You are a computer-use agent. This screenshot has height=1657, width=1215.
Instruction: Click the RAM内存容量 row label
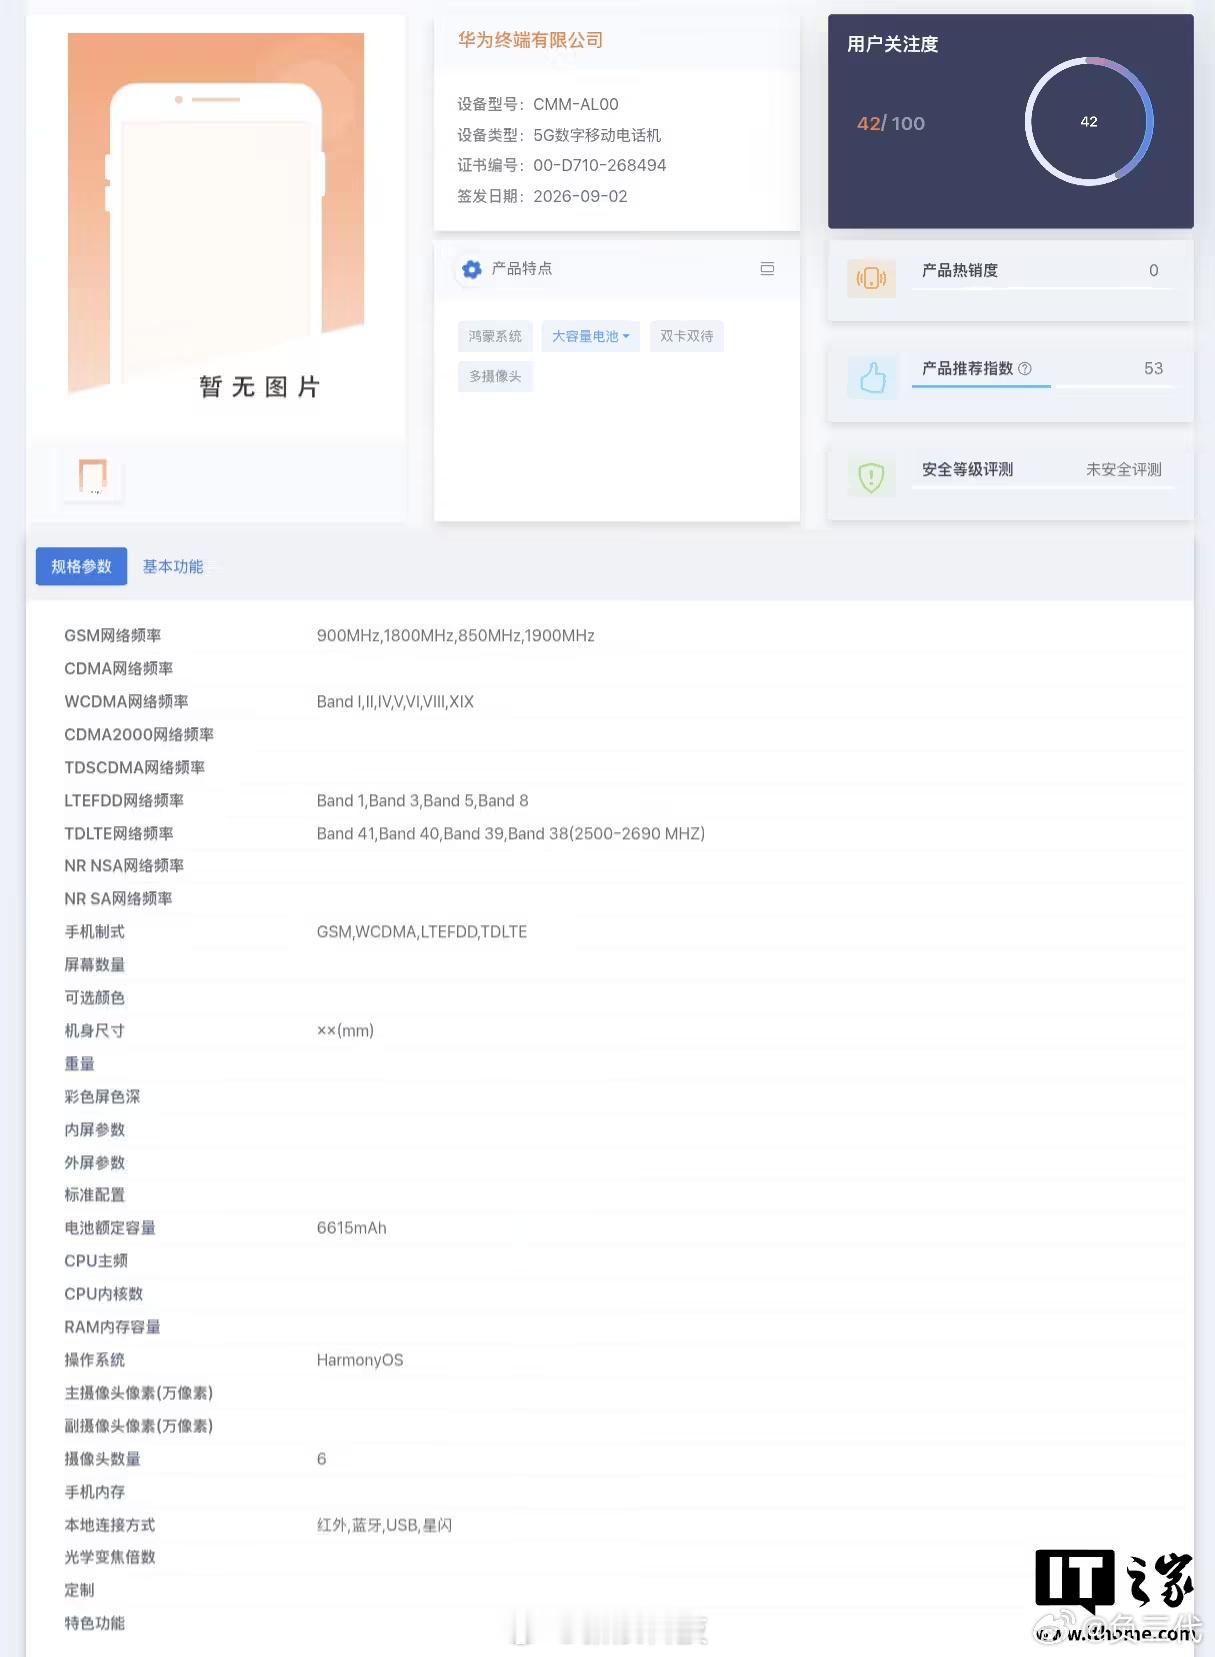112,1326
